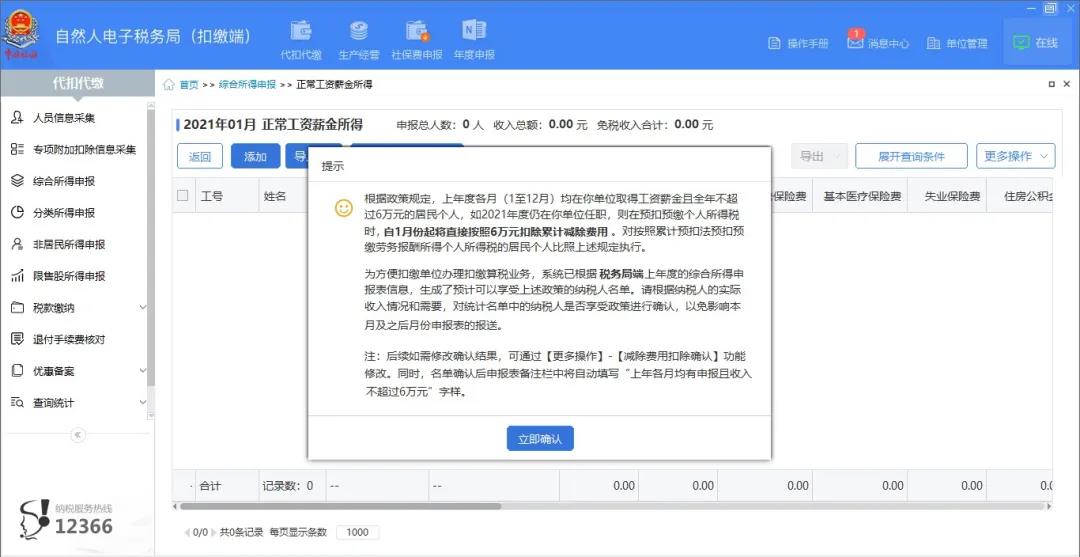Open 操作手册 from the header
Image resolution: width=1080 pixels, height=557 pixels.
point(798,43)
